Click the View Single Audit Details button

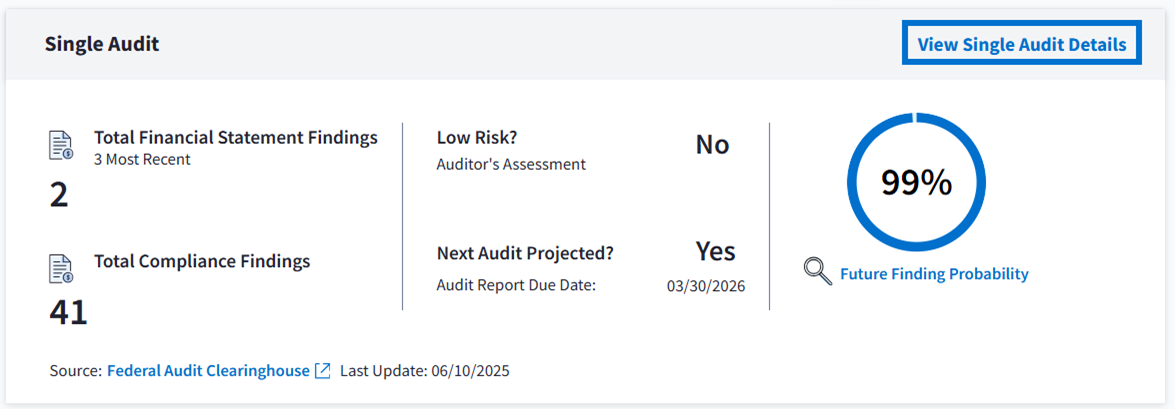click(1021, 45)
